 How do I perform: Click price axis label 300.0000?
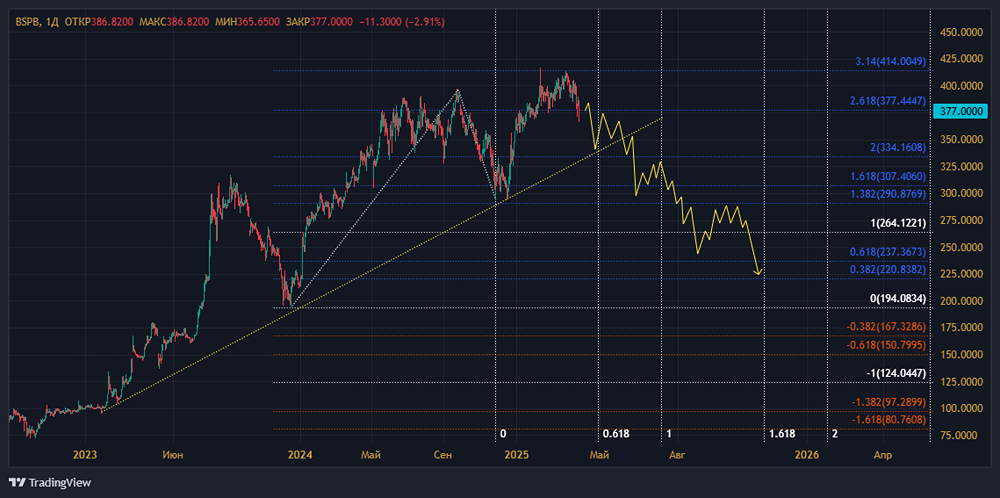(962, 193)
